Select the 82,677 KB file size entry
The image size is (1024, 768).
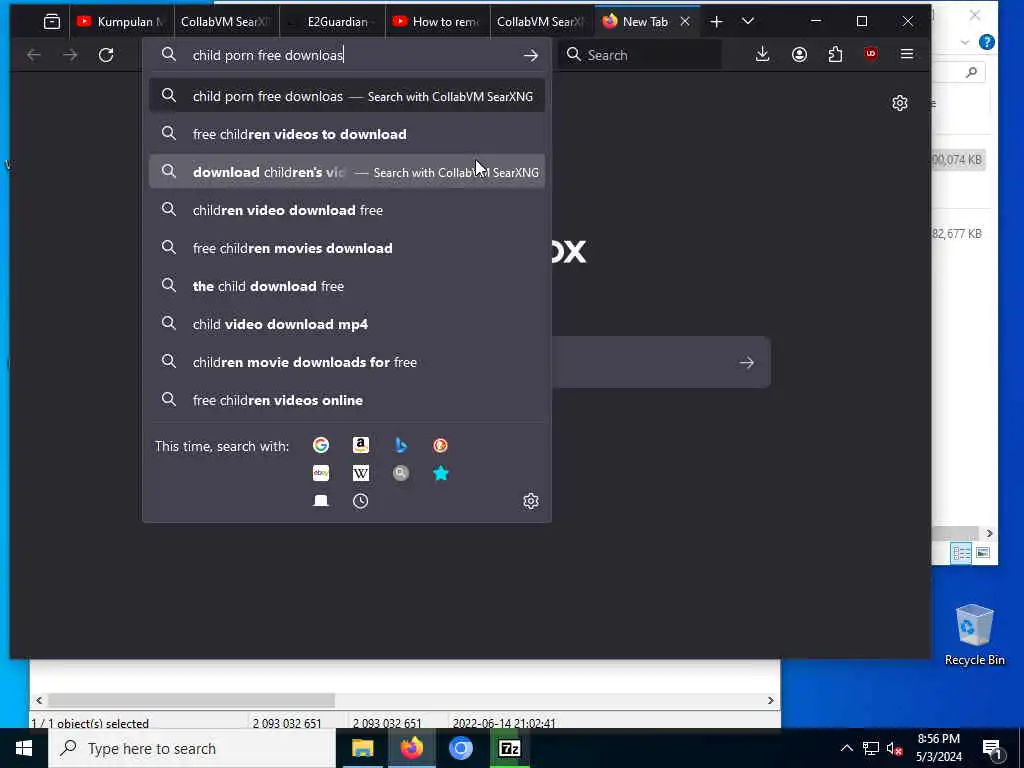[x=957, y=234]
